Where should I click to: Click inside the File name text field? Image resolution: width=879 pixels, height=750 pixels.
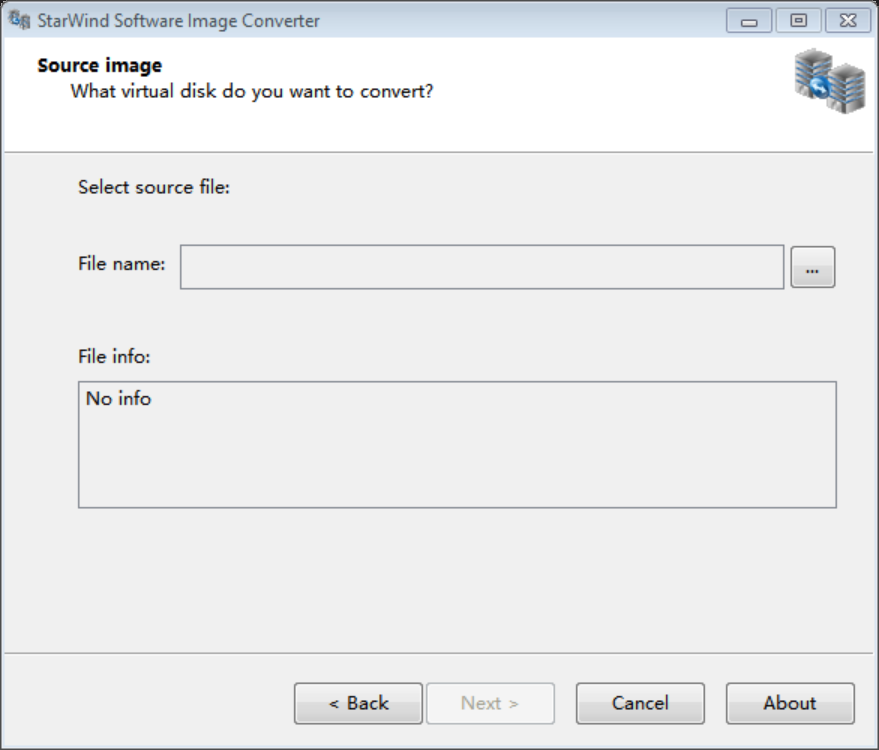pos(481,267)
